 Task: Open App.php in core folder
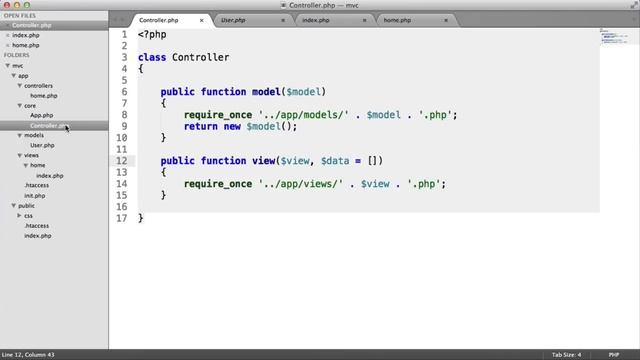42,116
